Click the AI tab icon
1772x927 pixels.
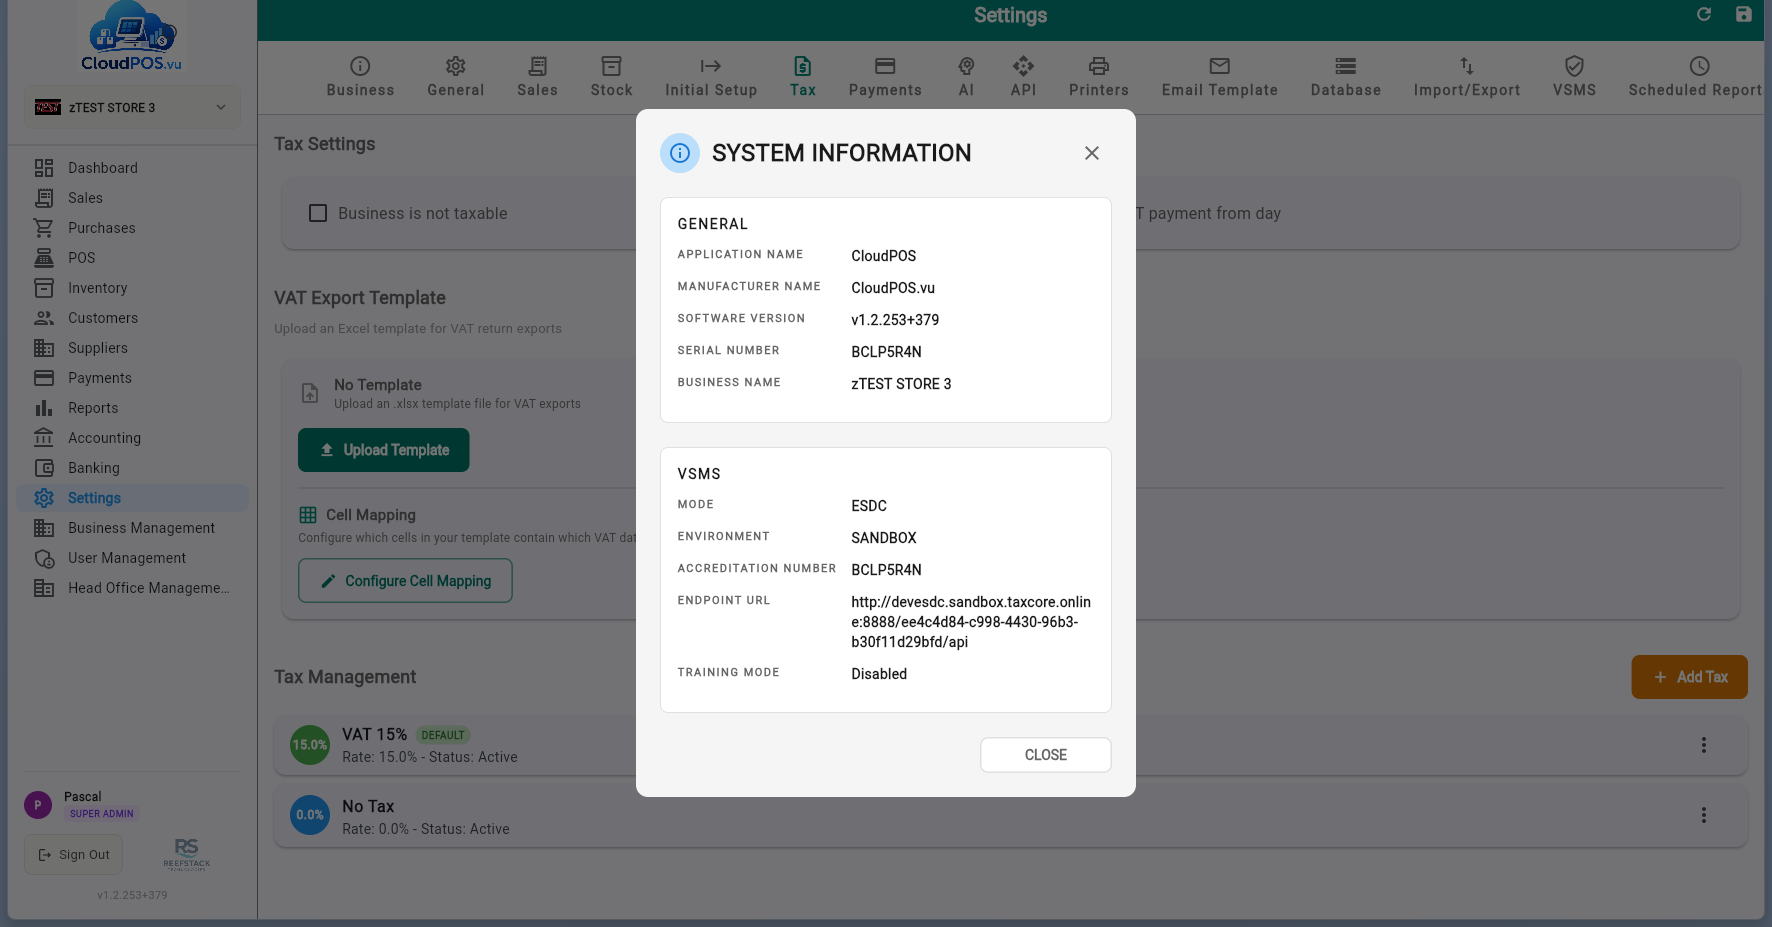tap(966, 66)
